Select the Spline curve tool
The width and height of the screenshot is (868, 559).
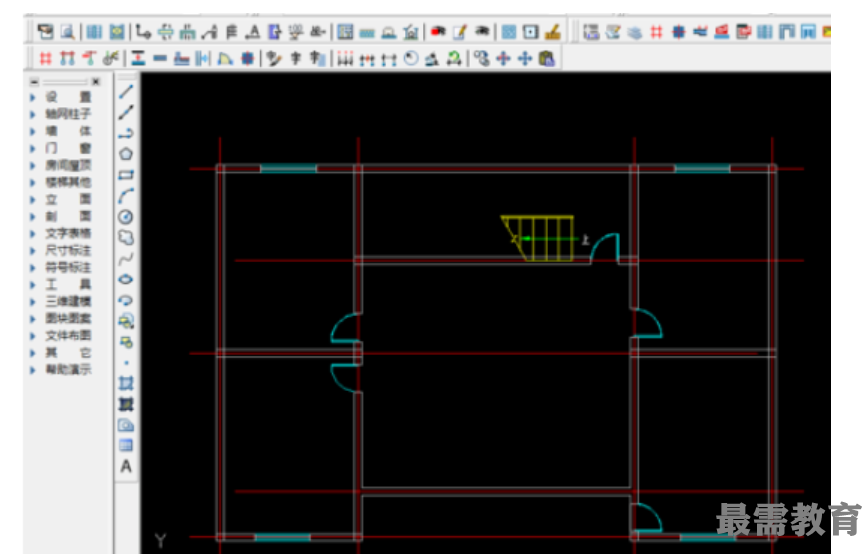(126, 258)
